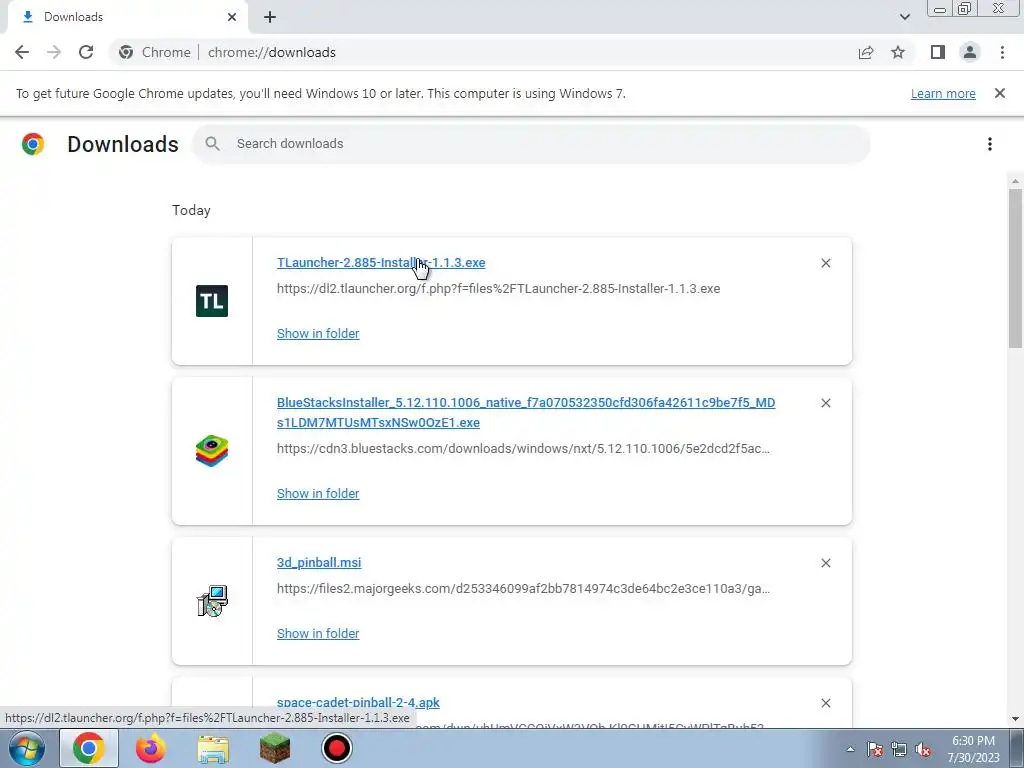Image resolution: width=1024 pixels, height=768 pixels.
Task: Open the Chrome three-dot menu
Action: (1002, 52)
